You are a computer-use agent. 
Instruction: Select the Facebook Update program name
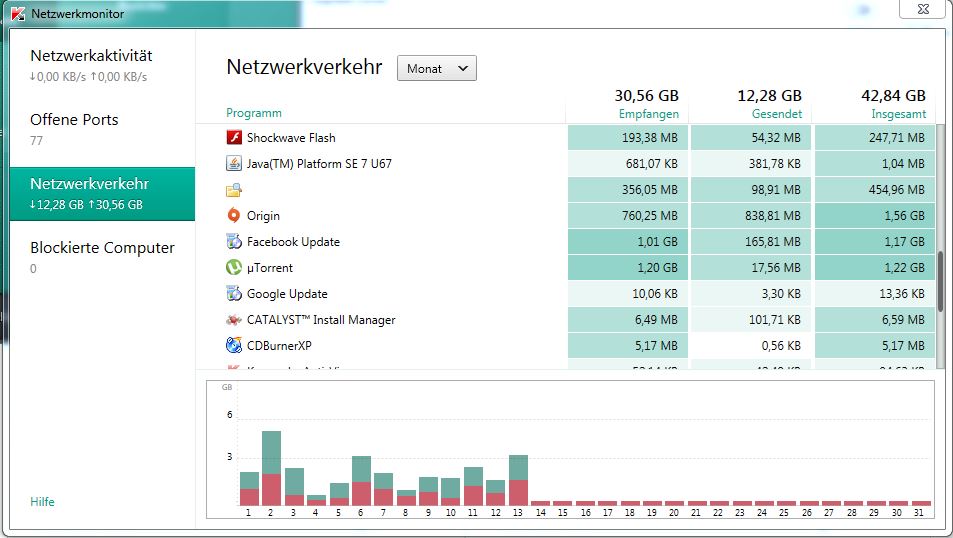click(293, 241)
